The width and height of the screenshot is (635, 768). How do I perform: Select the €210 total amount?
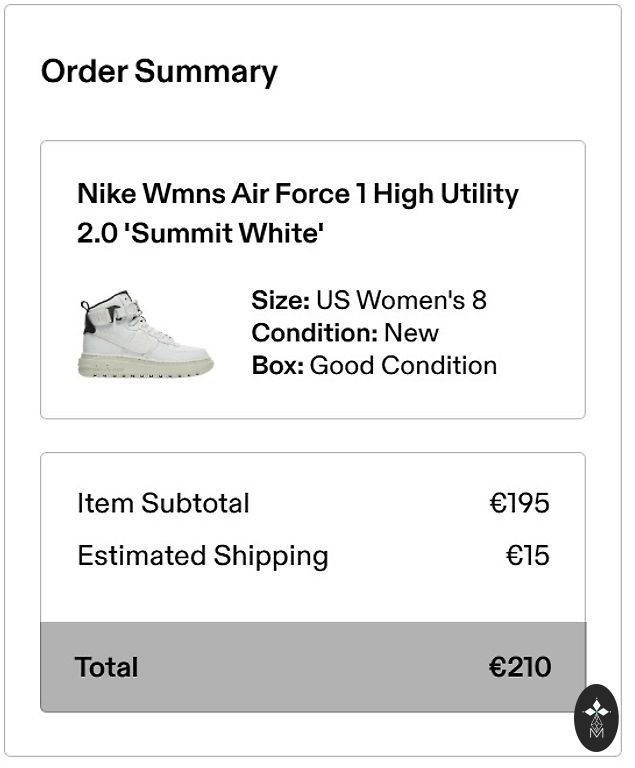[x=519, y=667]
